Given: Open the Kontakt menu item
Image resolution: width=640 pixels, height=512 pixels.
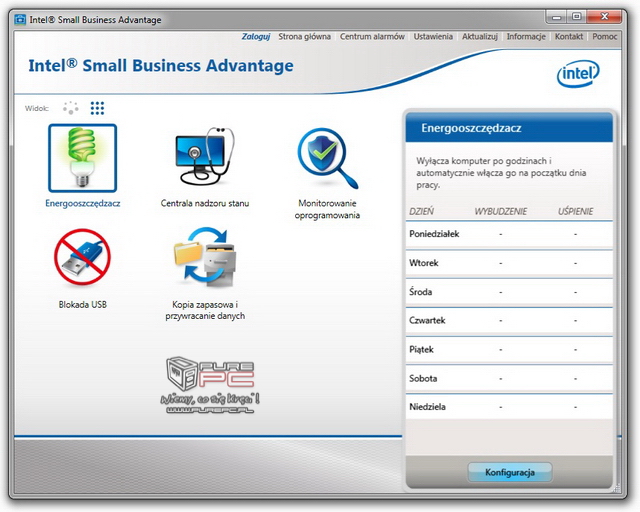Looking at the screenshot, I should tap(569, 37).
